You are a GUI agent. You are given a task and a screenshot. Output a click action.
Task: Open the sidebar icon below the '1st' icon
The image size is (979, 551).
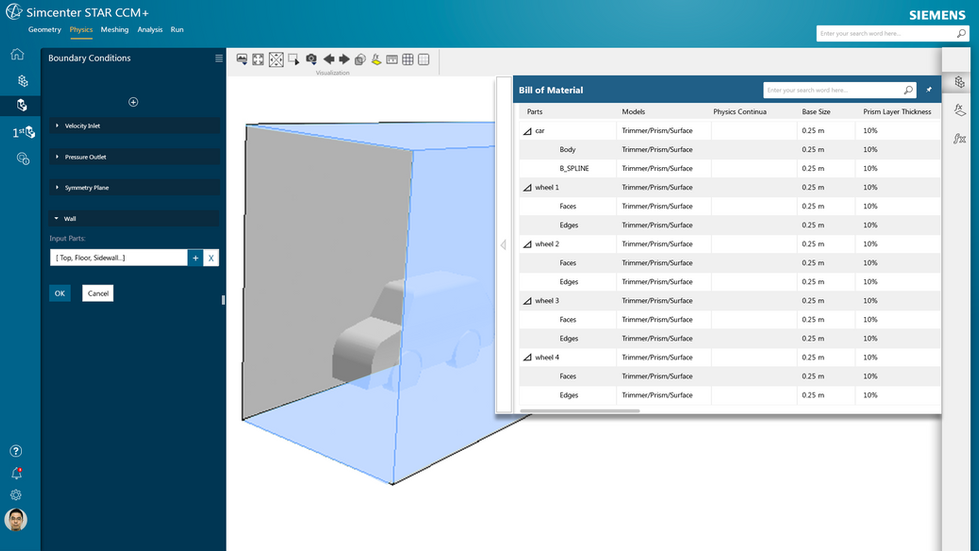pos(23,158)
